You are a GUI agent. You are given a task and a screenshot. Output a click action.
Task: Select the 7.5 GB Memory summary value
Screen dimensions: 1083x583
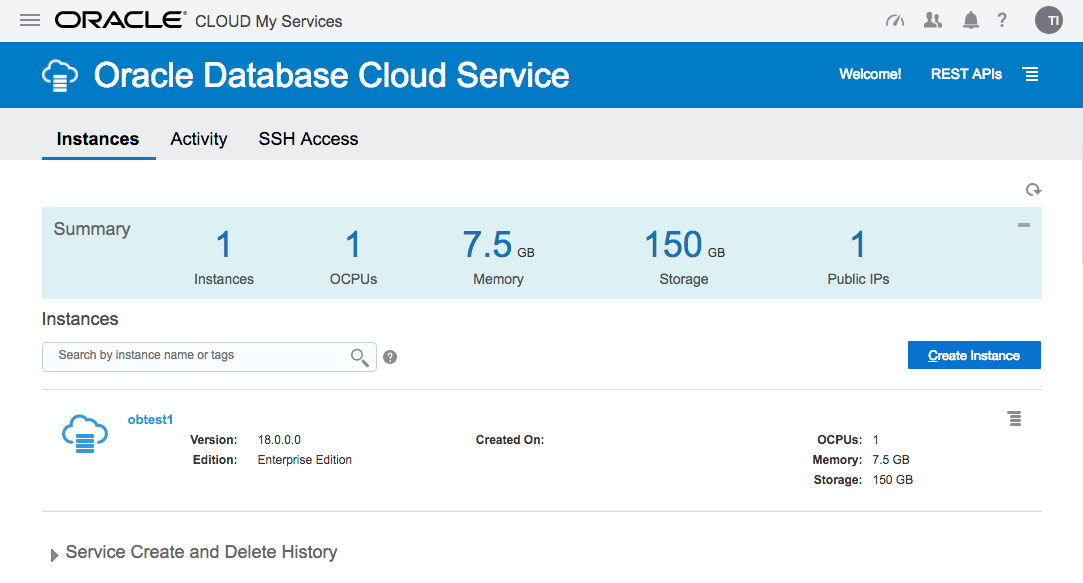pos(498,245)
